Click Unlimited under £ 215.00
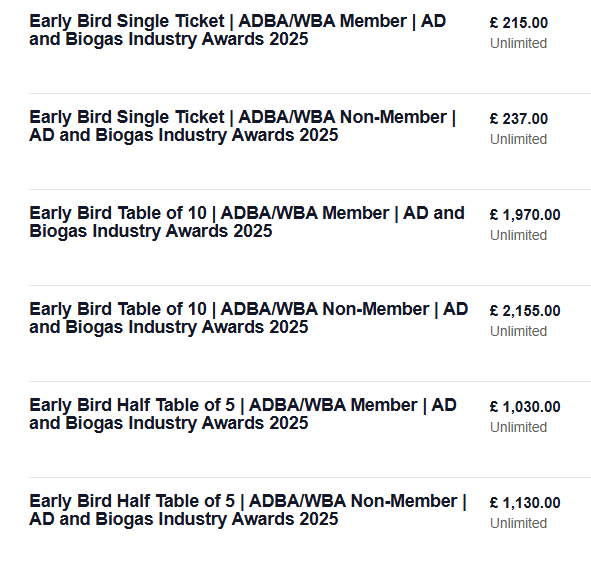This screenshot has width=591, height=565. pyautogui.click(x=518, y=43)
